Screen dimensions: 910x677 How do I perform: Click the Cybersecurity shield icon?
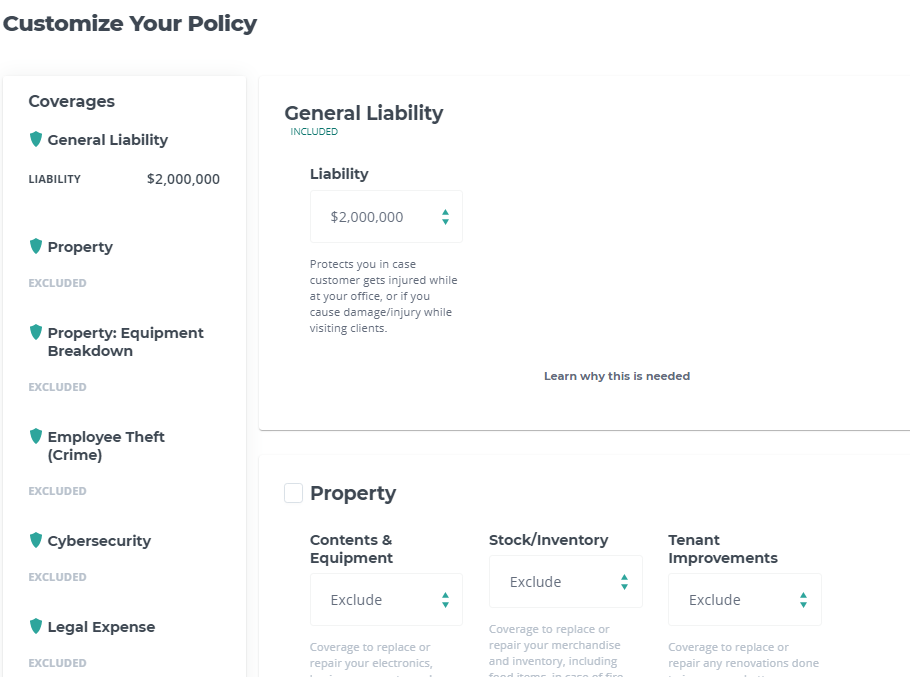pos(36,541)
